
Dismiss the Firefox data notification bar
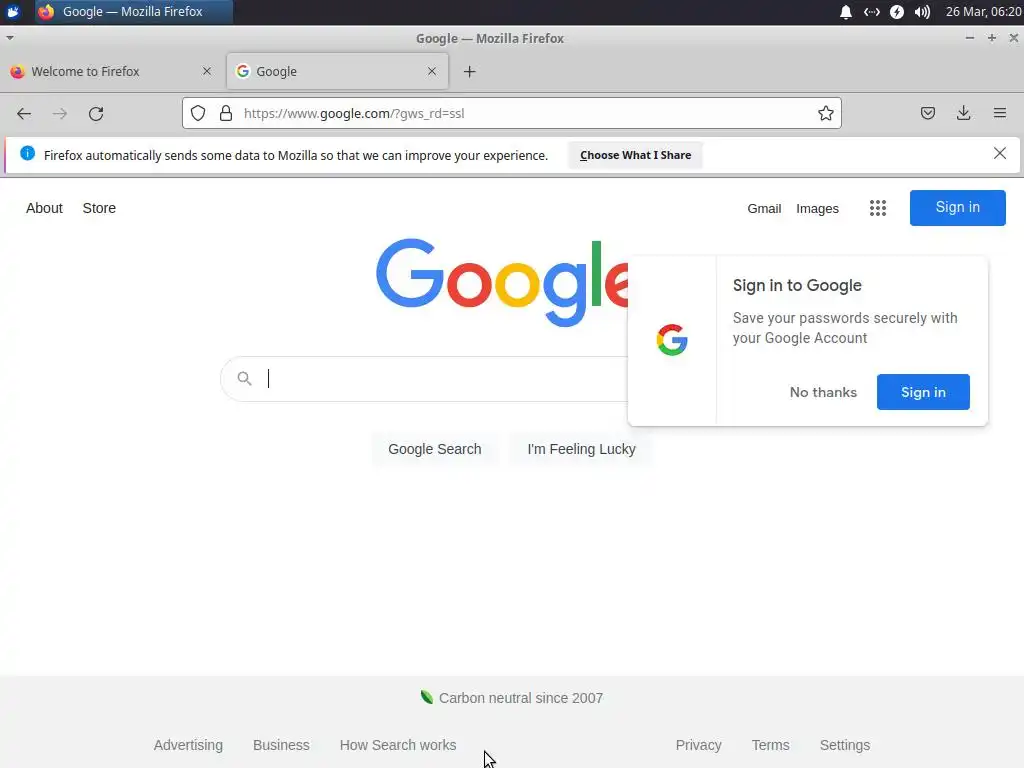pyautogui.click(x=999, y=153)
